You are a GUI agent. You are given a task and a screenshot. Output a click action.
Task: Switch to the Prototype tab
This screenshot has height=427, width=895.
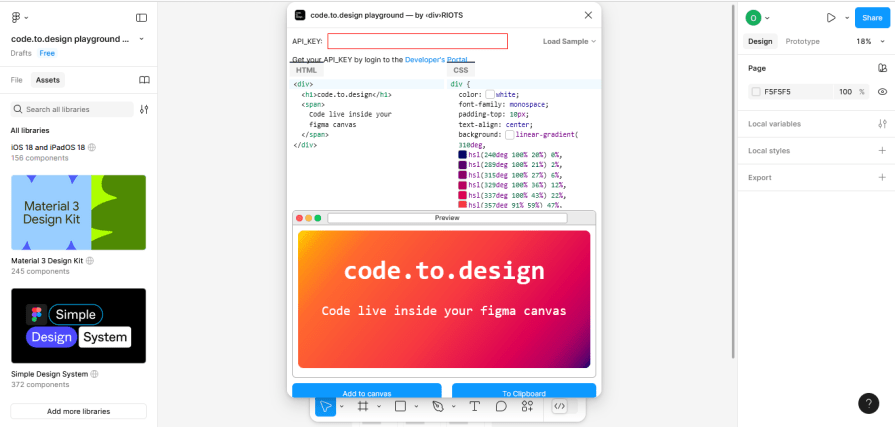coord(803,41)
